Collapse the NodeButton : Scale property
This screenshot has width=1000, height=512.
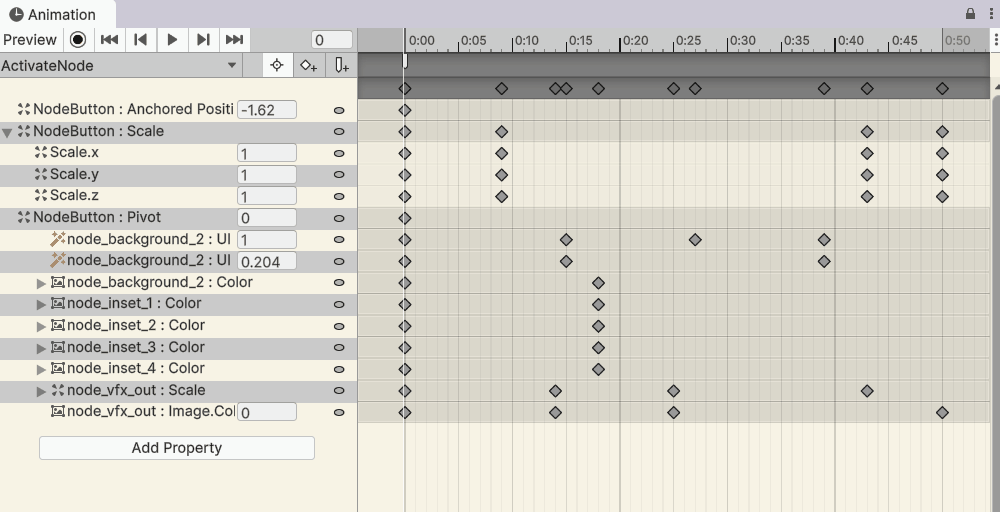[7, 133]
